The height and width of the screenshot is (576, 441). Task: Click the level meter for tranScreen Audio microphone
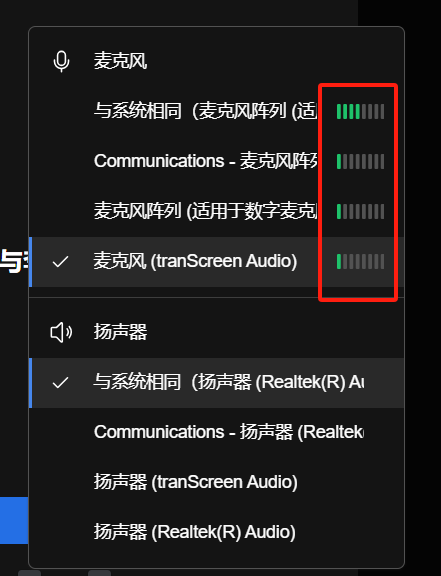coord(361,262)
